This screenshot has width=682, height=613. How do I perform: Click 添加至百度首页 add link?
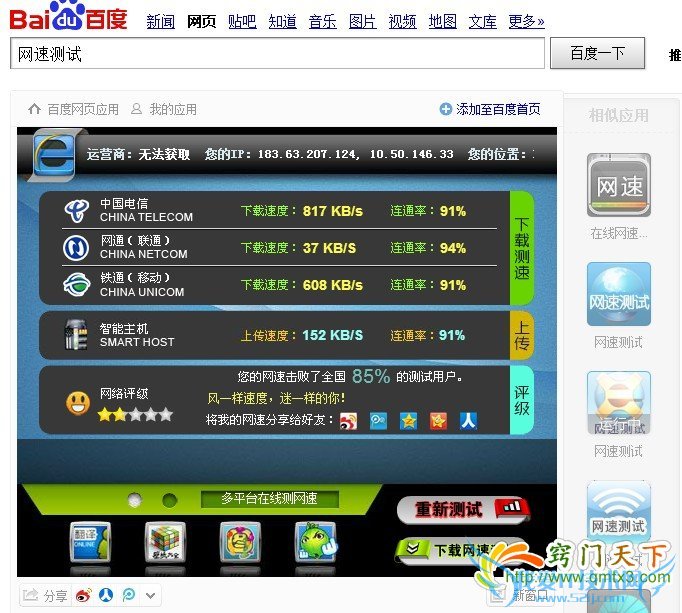pyautogui.click(x=498, y=109)
